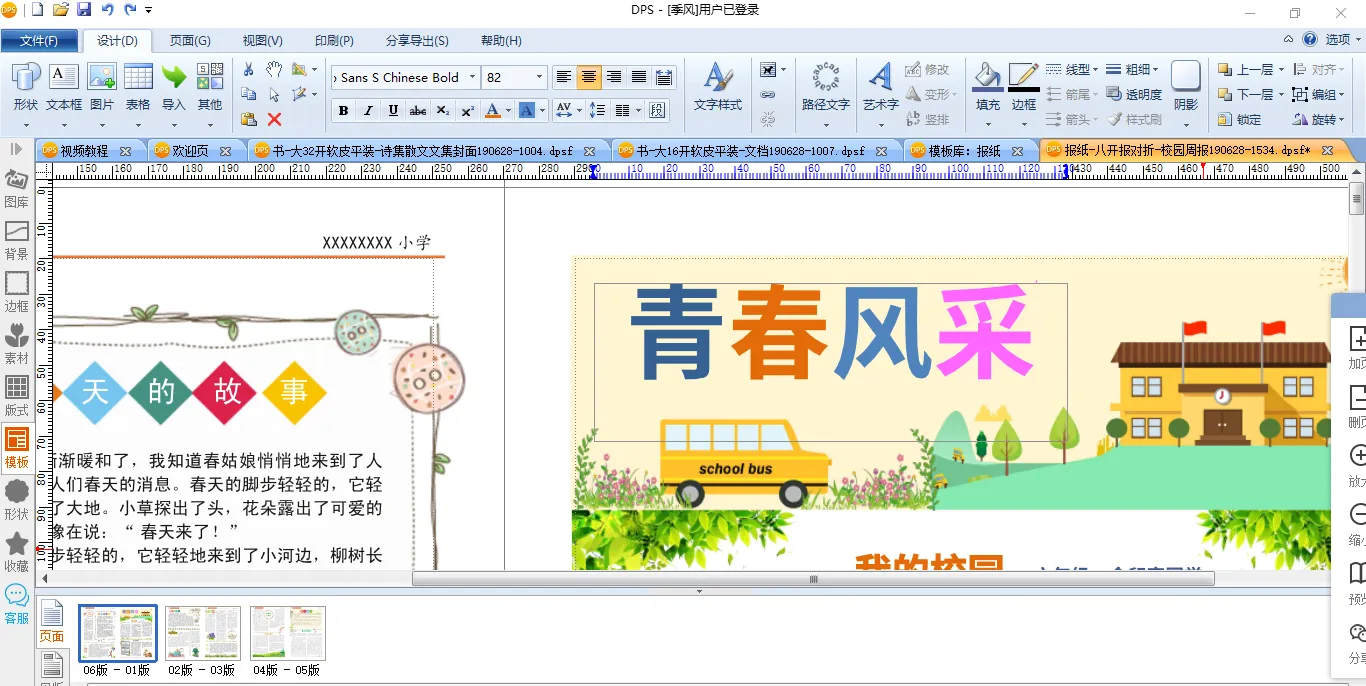Viewport: 1366px width, 686px height.
Task: Toggle bold formatting
Action: click(x=343, y=110)
